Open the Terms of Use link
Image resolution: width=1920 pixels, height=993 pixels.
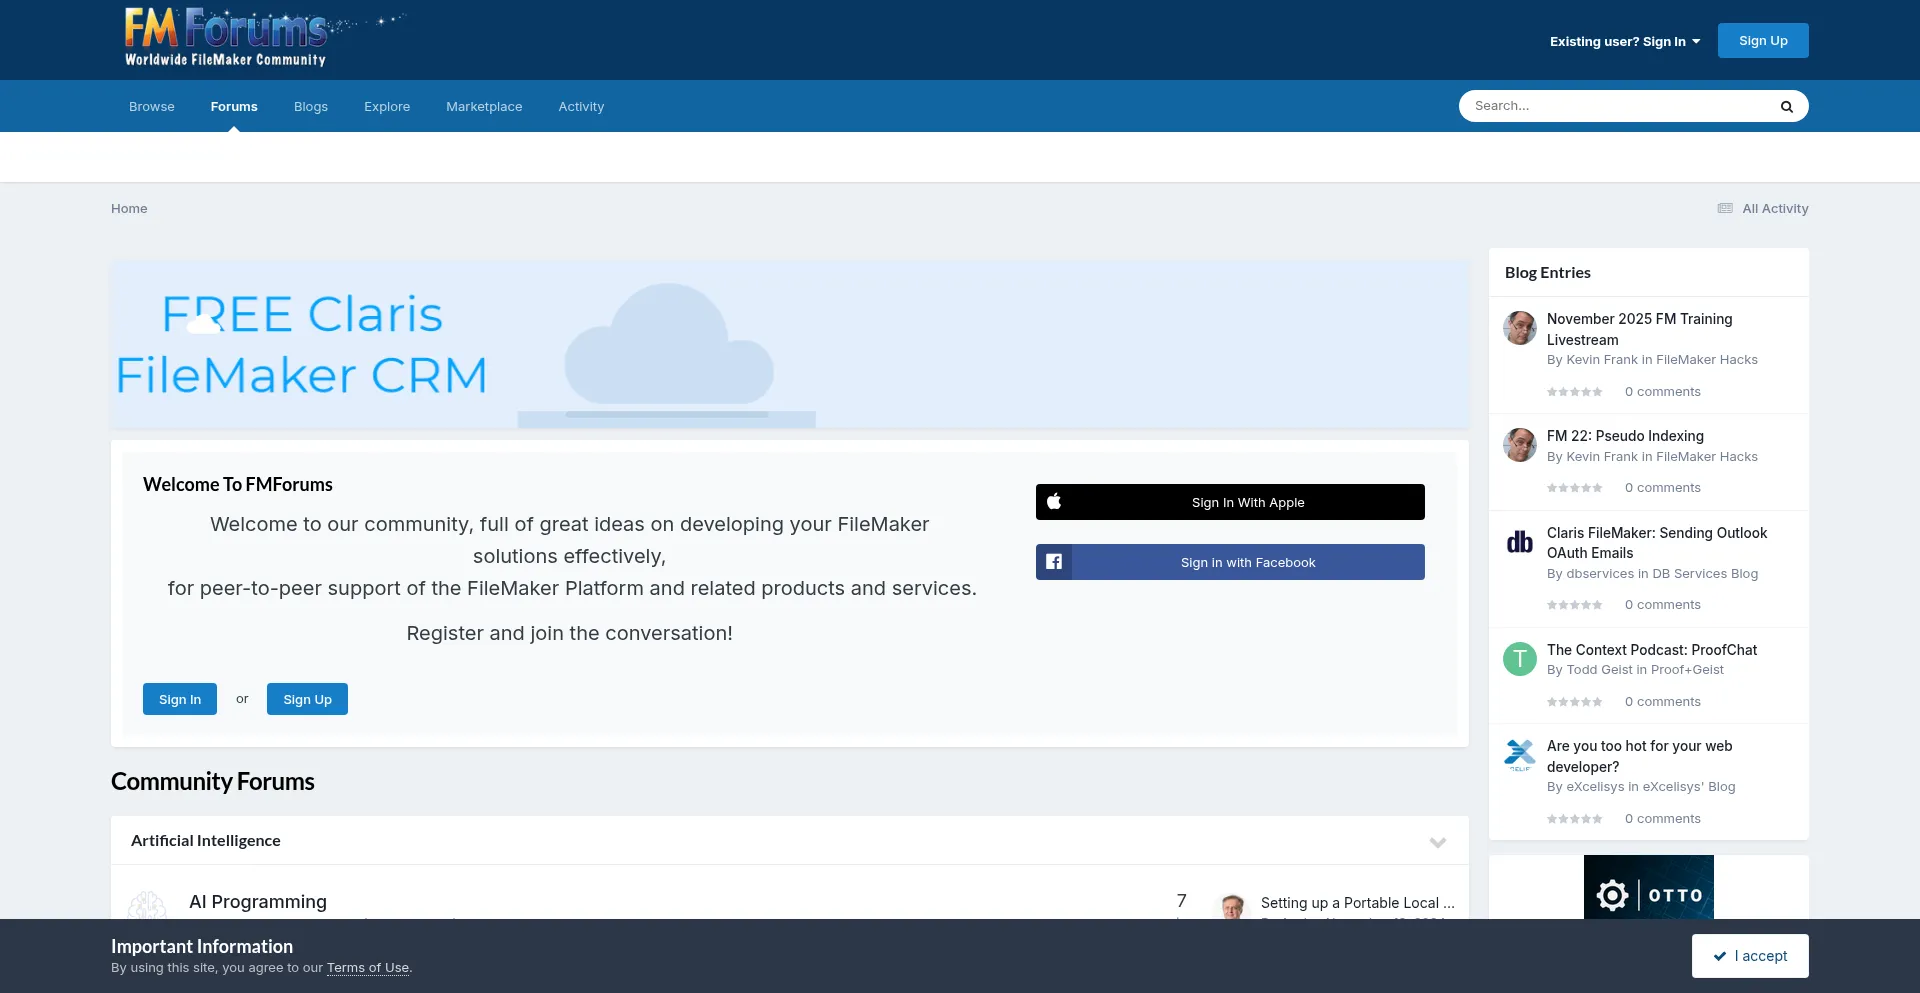click(367, 968)
